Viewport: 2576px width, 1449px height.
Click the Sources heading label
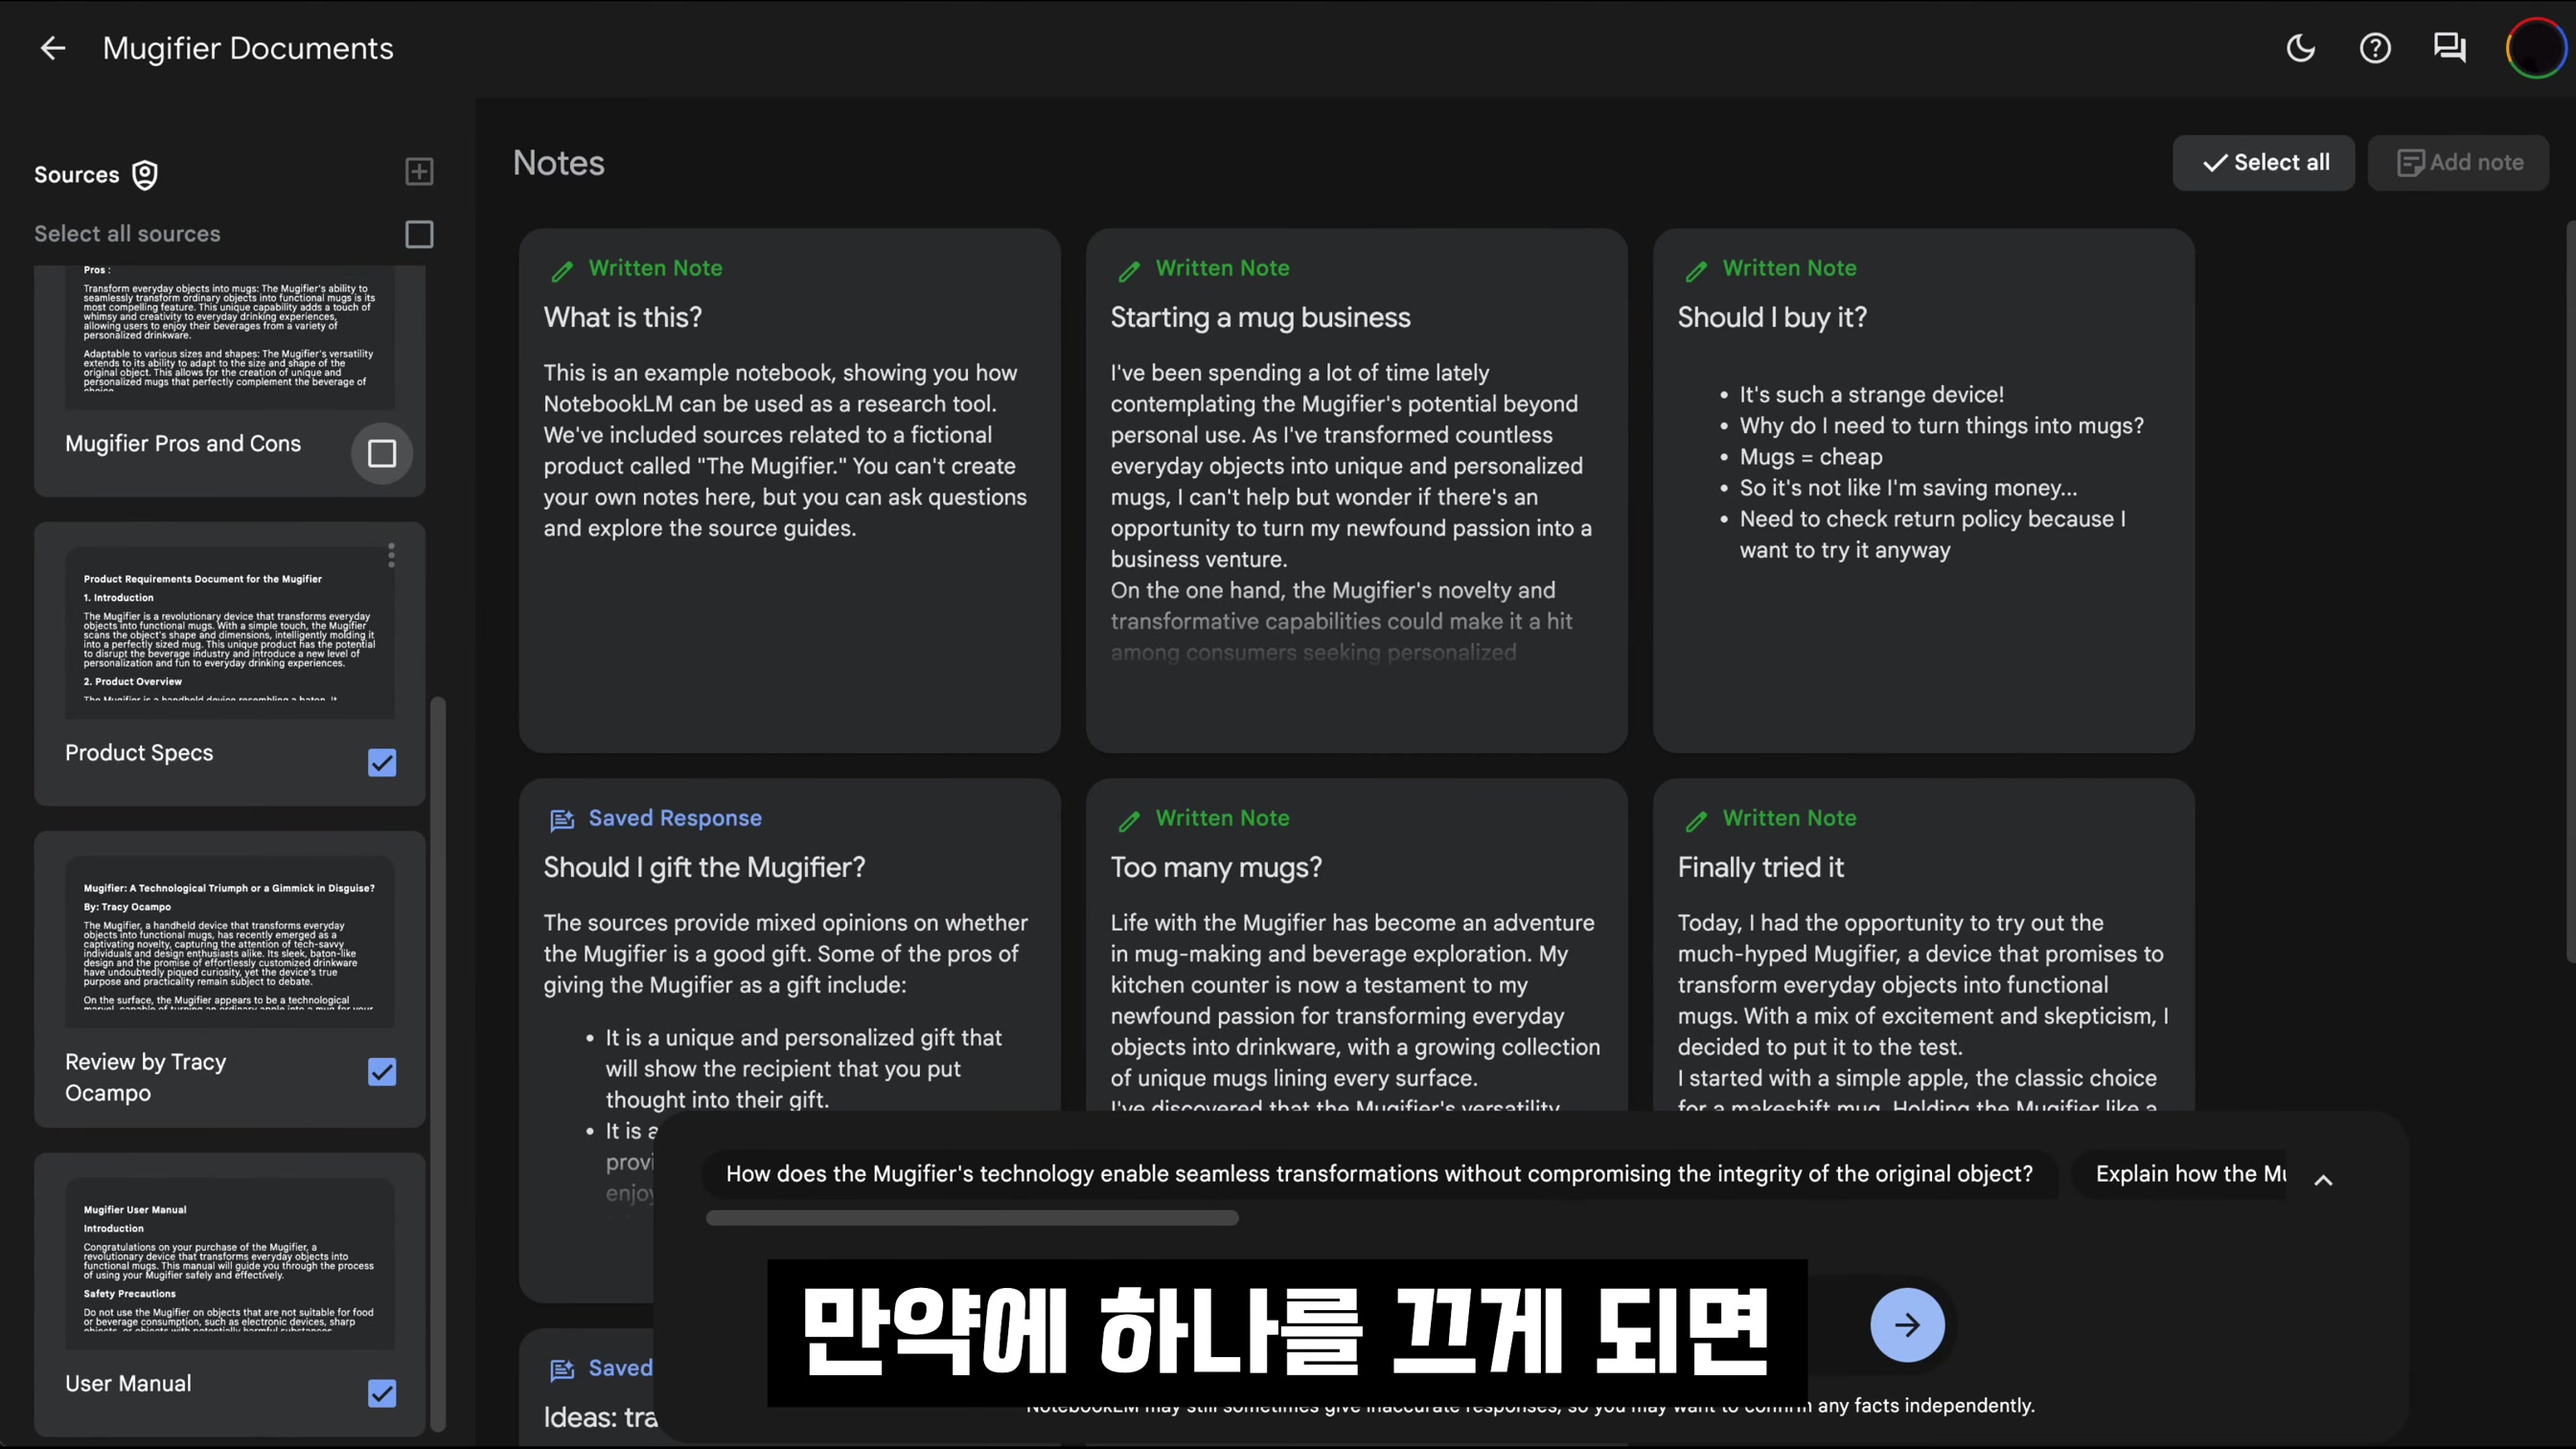pos(76,175)
